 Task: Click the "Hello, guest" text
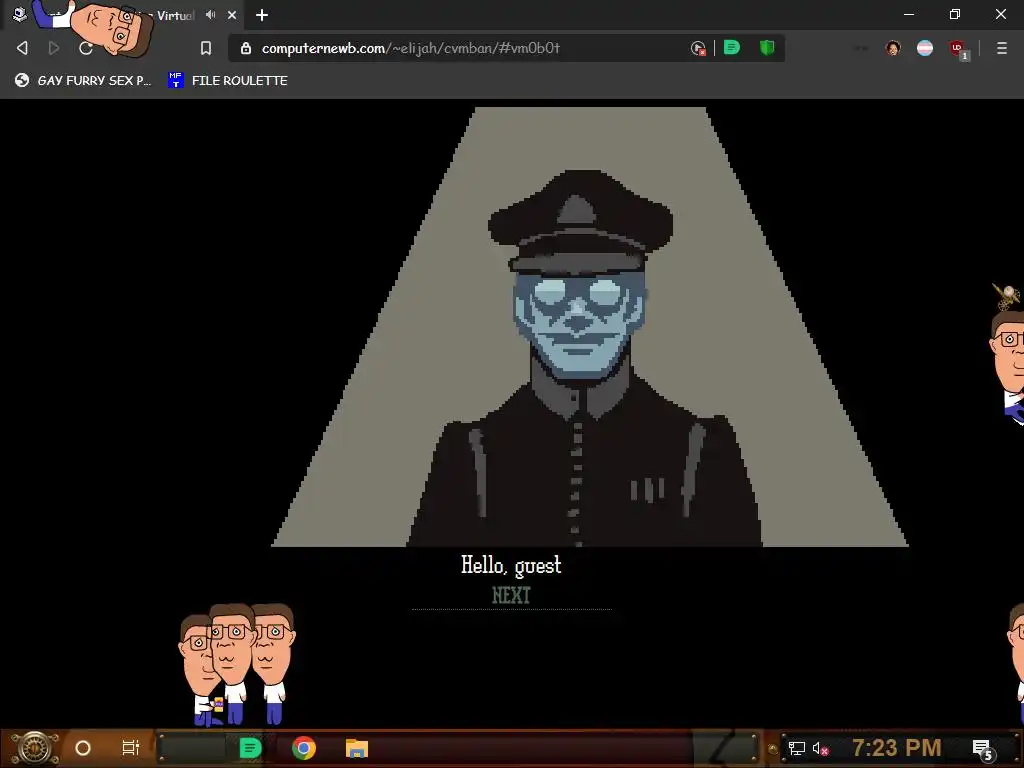click(x=511, y=566)
